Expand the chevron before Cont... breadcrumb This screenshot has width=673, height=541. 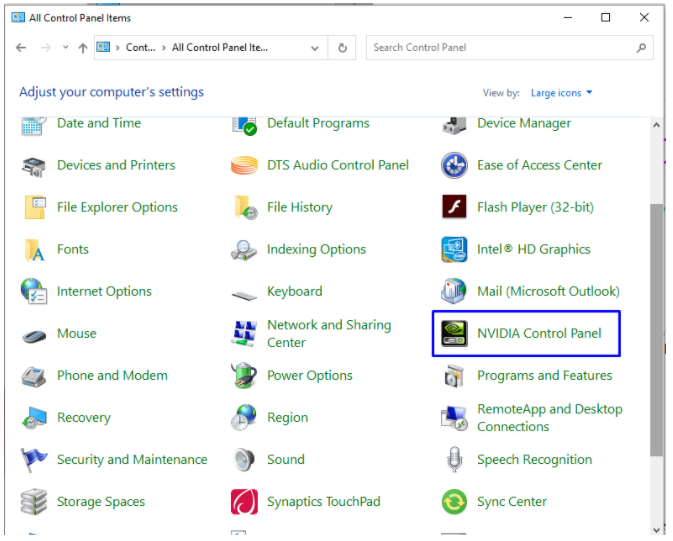[x=117, y=48]
